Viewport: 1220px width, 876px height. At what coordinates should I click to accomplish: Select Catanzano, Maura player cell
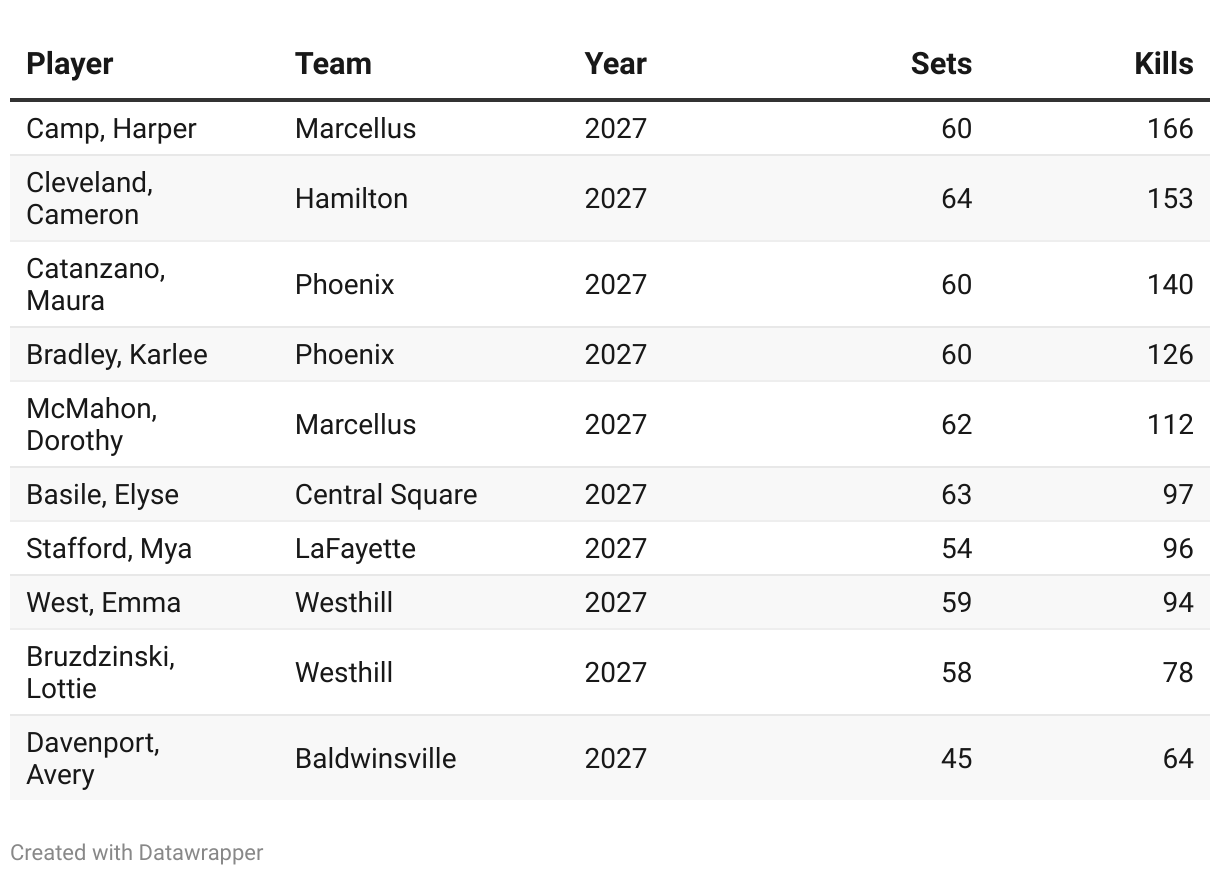tap(95, 284)
